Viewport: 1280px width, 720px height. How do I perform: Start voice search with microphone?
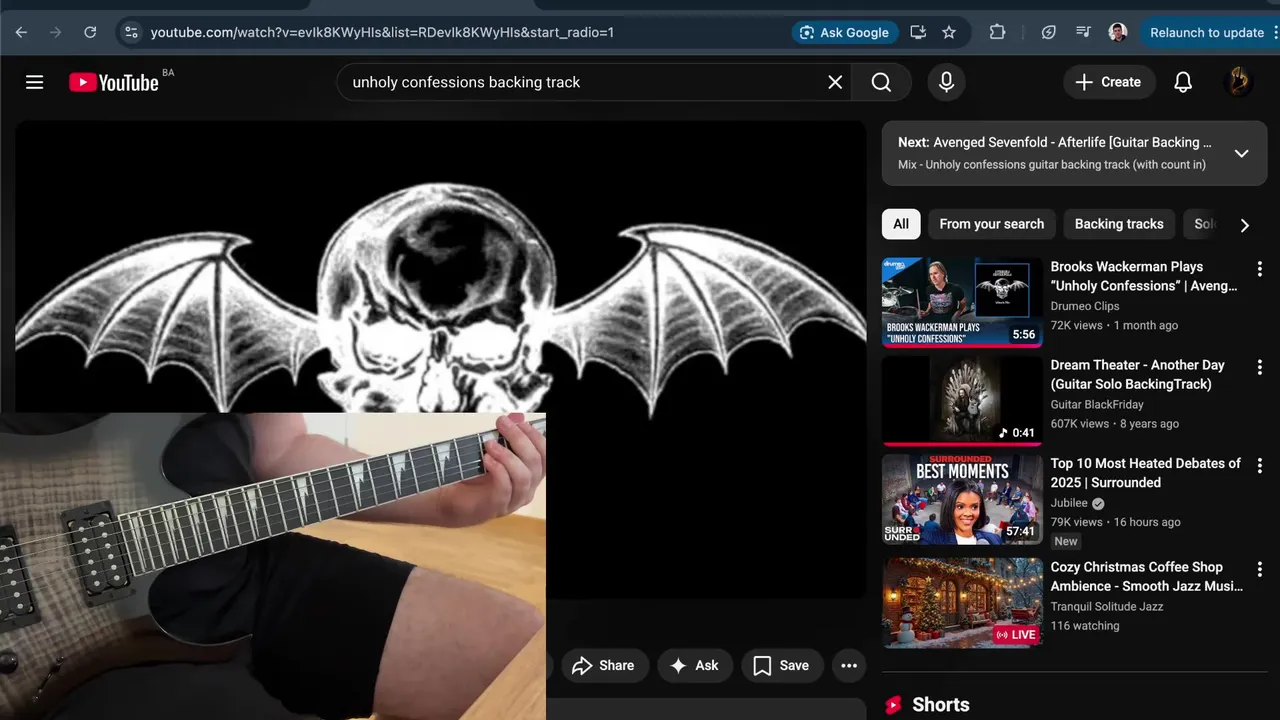[x=946, y=82]
